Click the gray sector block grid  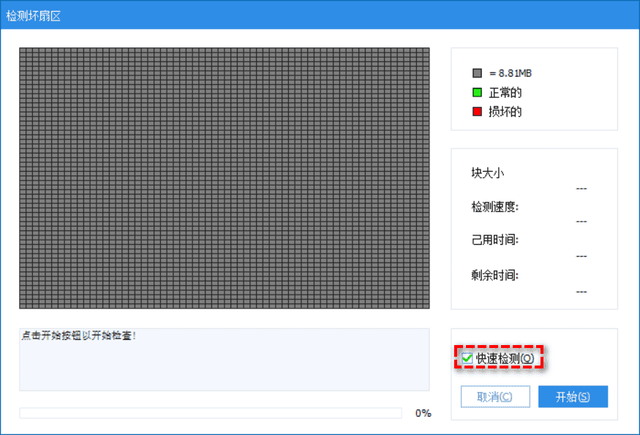(x=224, y=178)
